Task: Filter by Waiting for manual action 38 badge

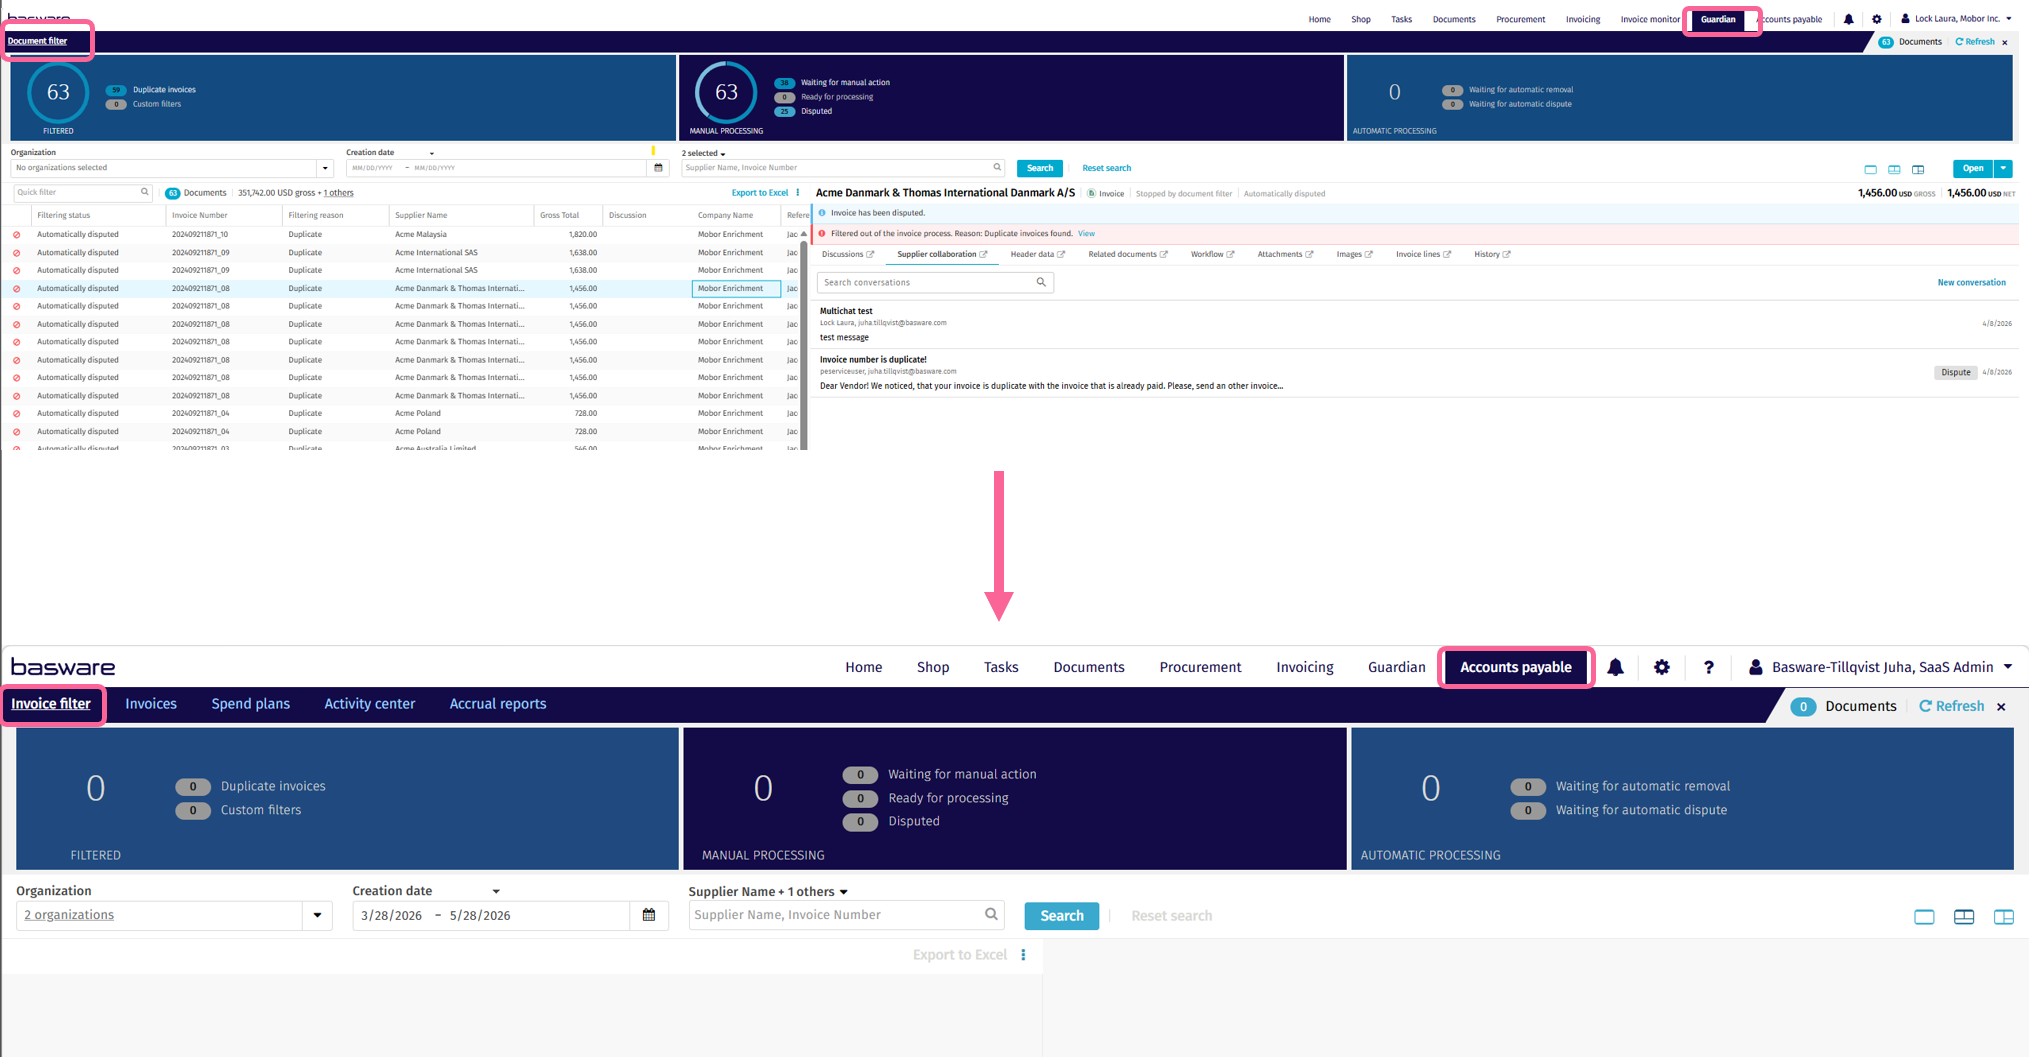Action: pos(784,83)
